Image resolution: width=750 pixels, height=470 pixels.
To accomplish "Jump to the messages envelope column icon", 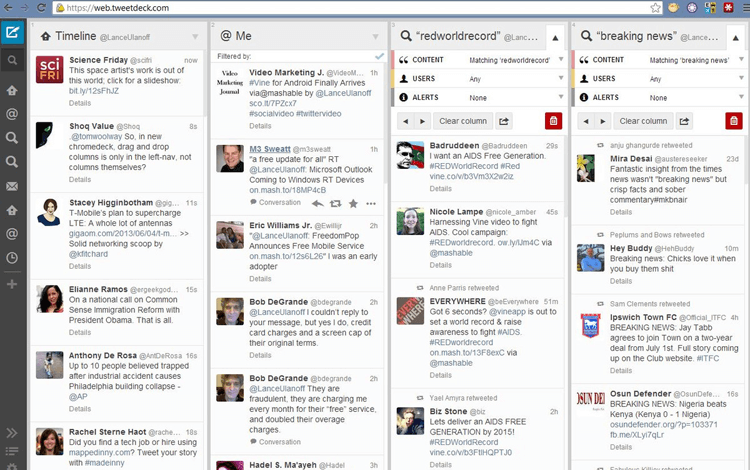I will coord(12,186).
